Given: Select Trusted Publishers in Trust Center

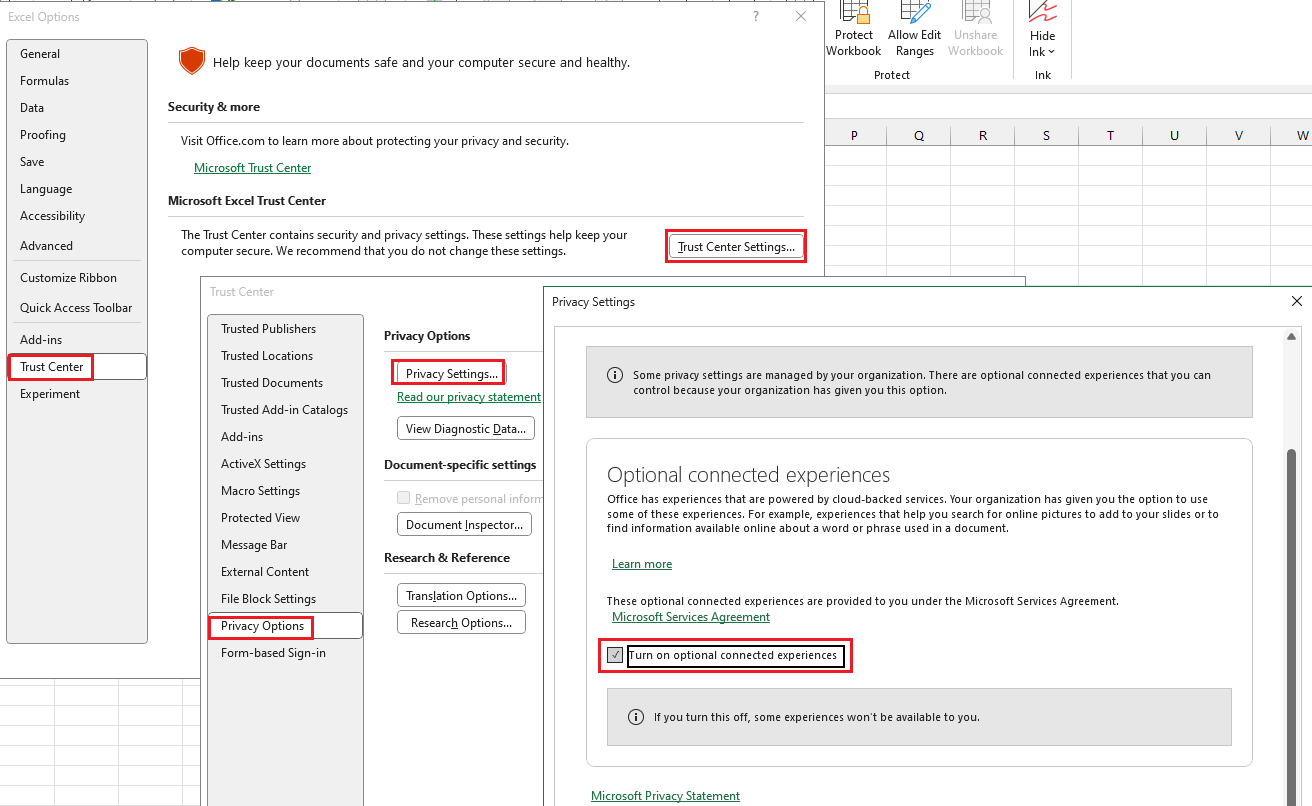Looking at the screenshot, I should 285,329.
